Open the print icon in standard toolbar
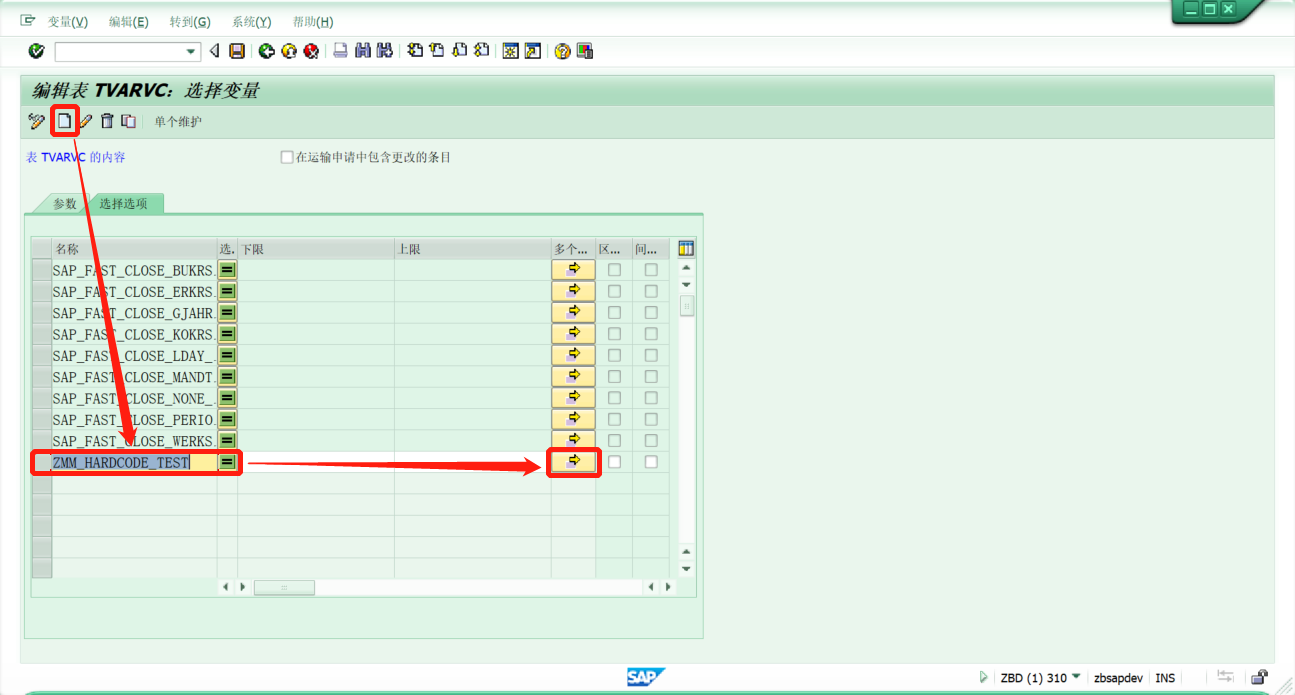 pos(340,50)
